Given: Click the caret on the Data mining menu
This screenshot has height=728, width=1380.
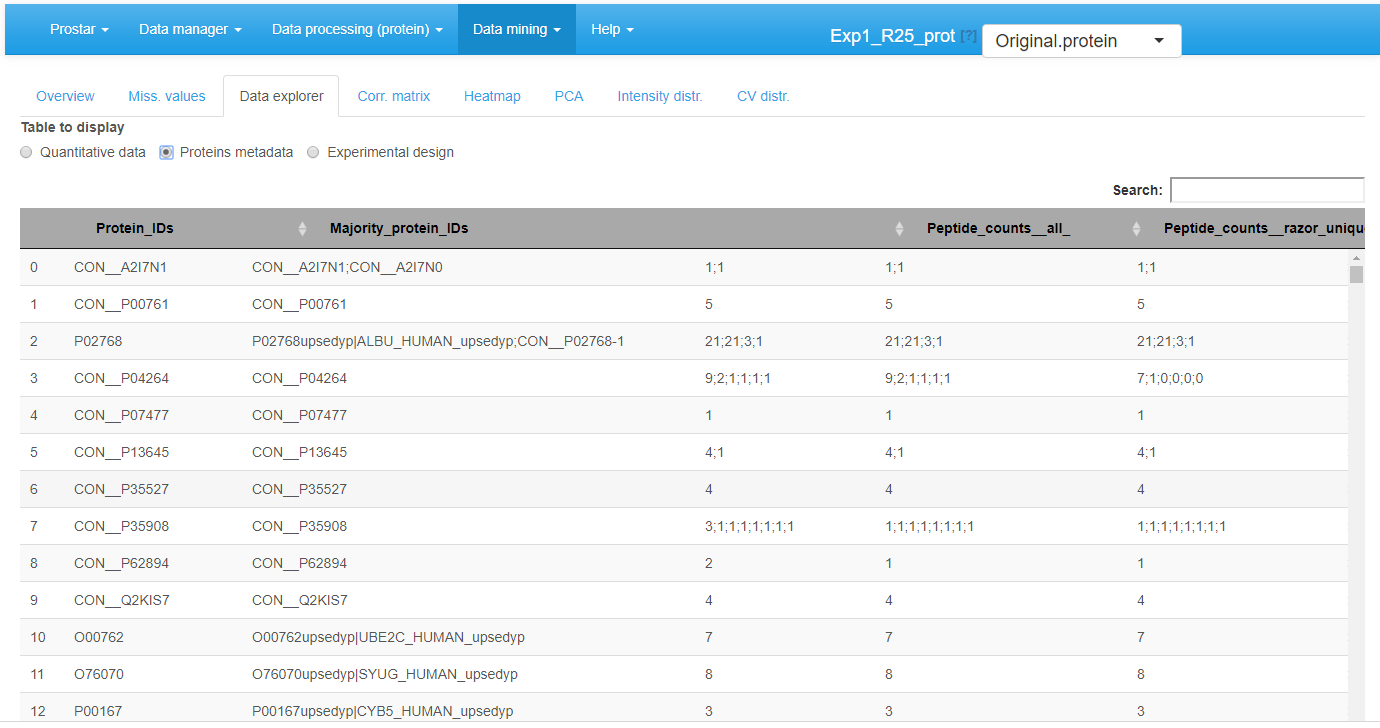Looking at the screenshot, I should coord(555,29).
